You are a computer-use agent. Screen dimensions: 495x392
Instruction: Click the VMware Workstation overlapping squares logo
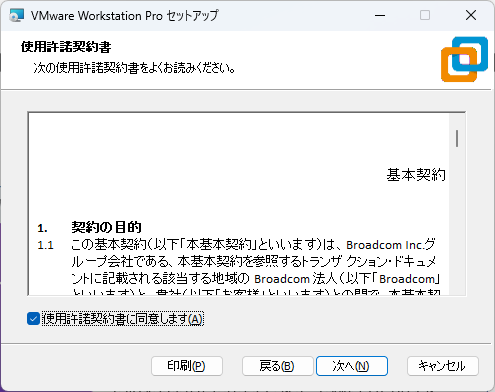point(464,59)
